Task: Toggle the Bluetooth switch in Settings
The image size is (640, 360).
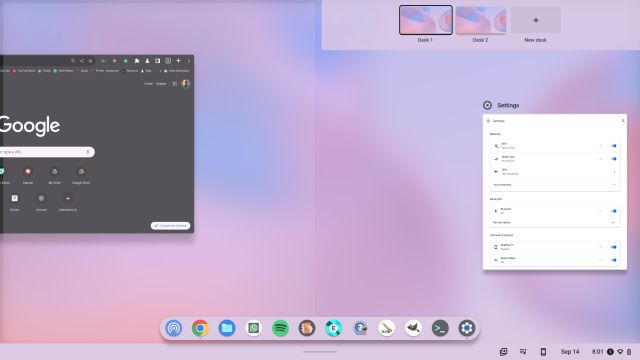Action: click(613, 211)
